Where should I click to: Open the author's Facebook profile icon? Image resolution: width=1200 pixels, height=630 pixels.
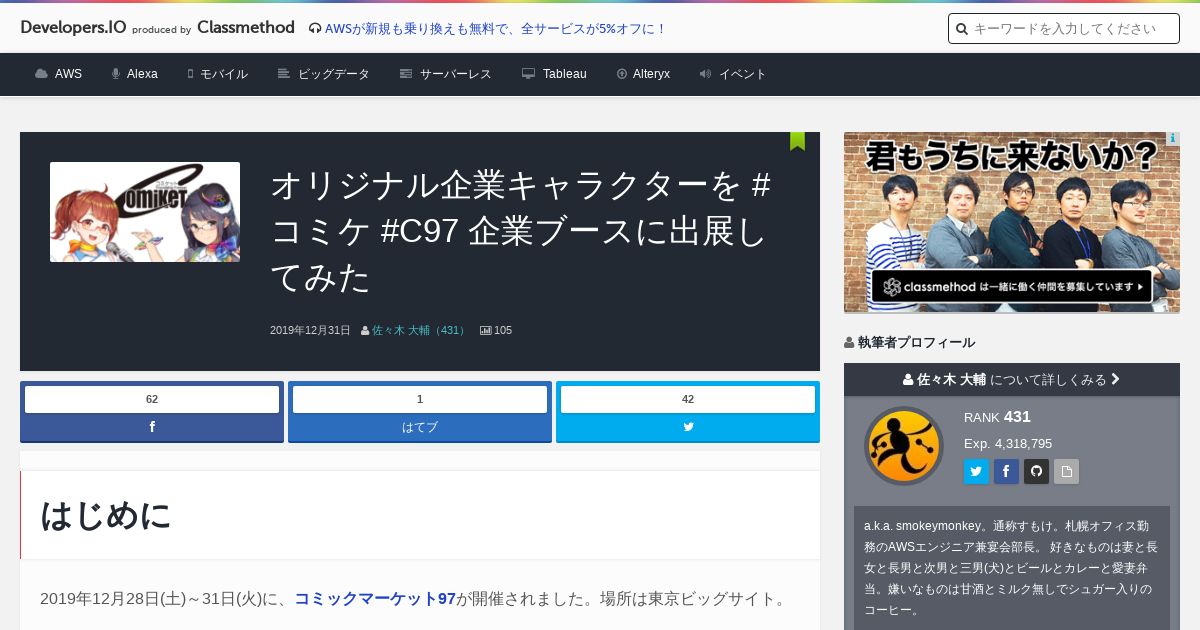pyautogui.click(x=1006, y=471)
